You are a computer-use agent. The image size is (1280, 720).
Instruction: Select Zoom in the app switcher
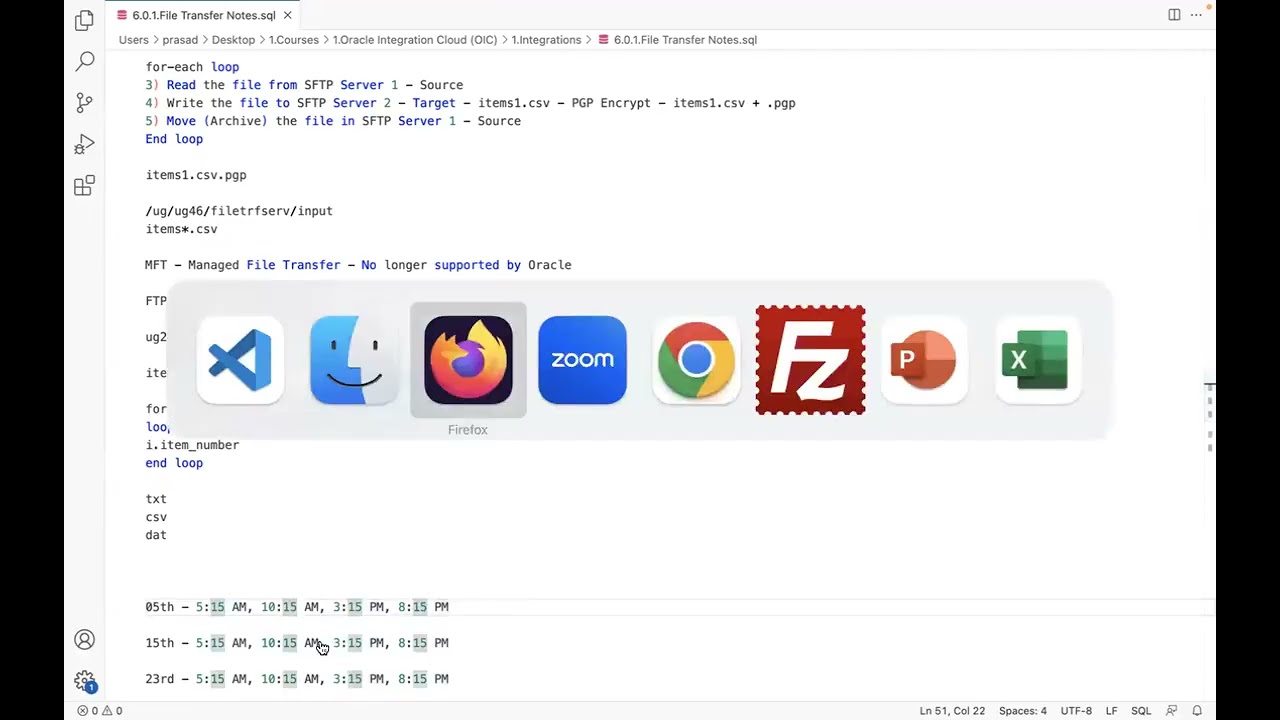(582, 360)
